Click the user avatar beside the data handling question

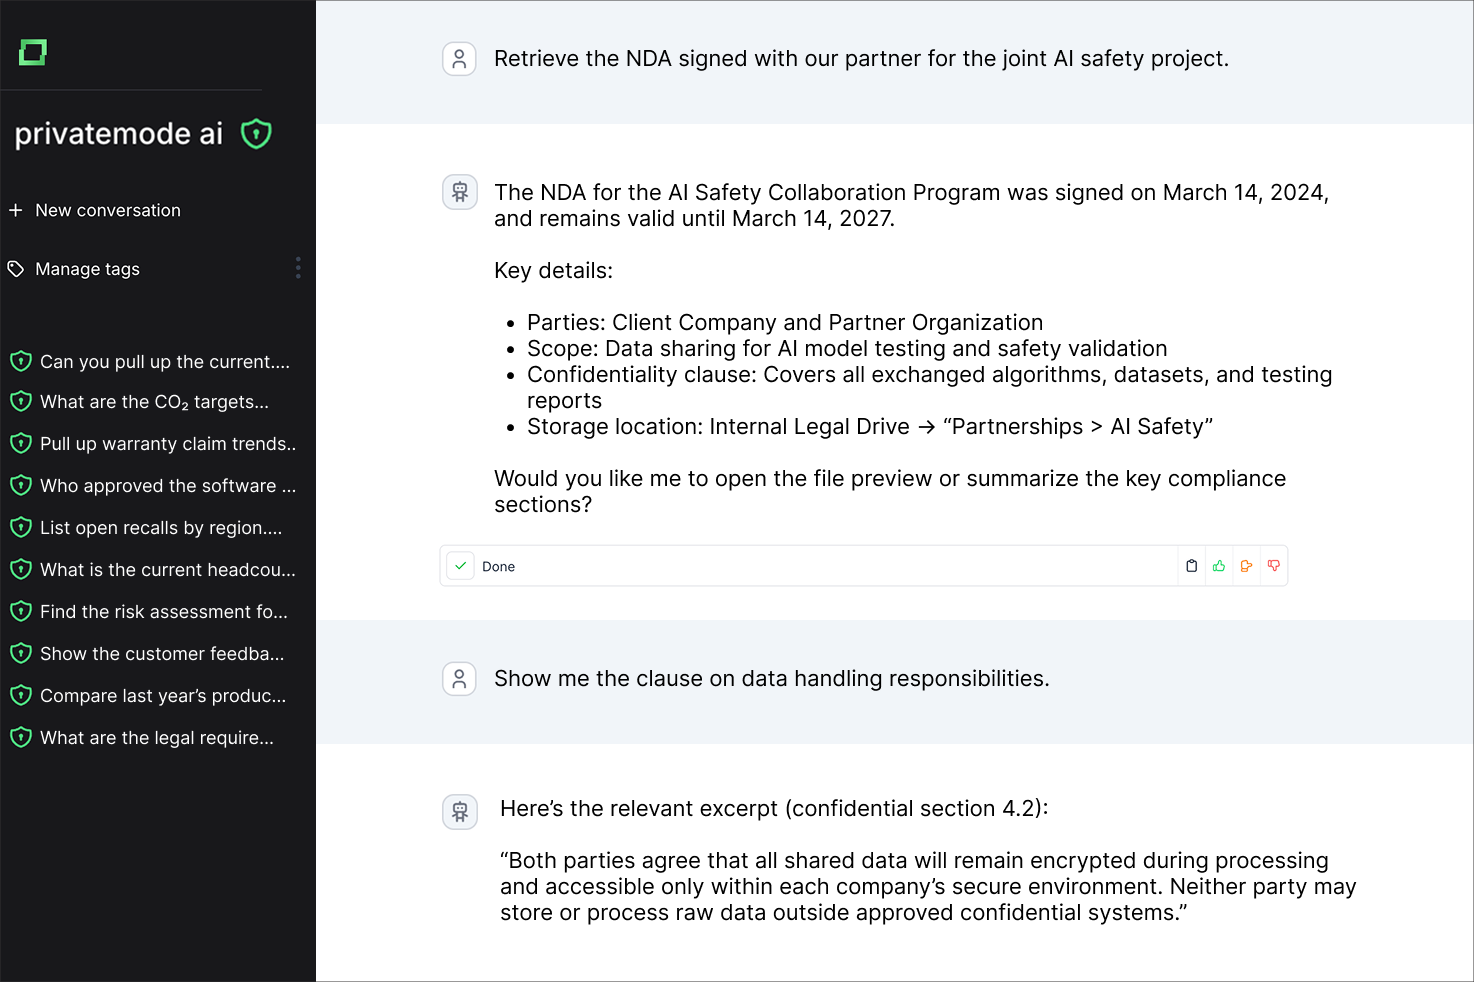[x=459, y=679]
